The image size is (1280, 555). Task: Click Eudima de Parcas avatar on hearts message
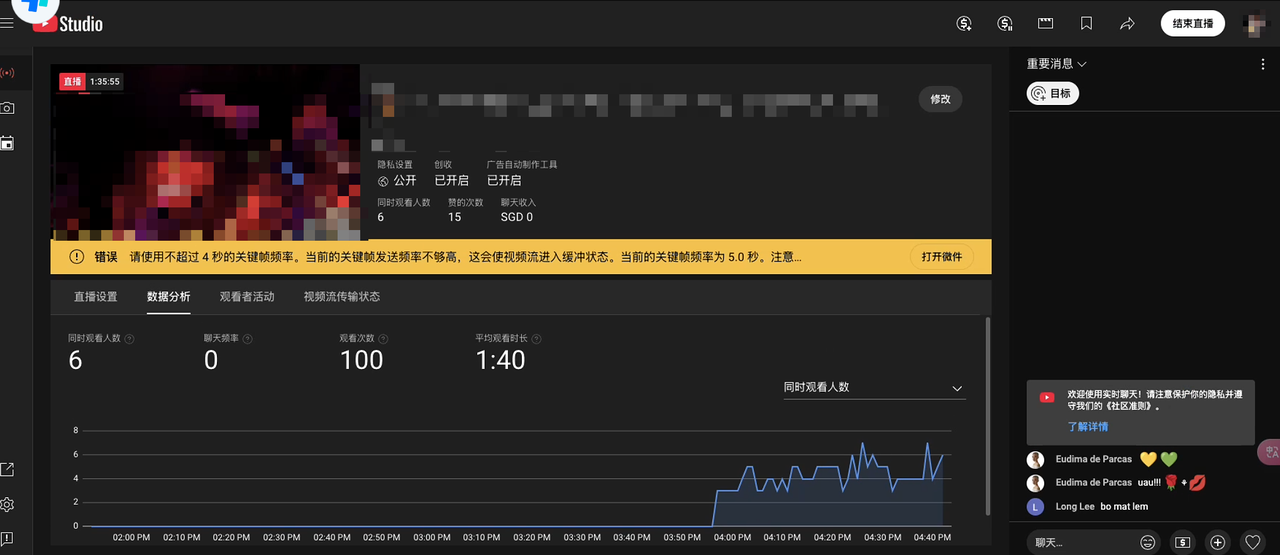[1036, 460]
